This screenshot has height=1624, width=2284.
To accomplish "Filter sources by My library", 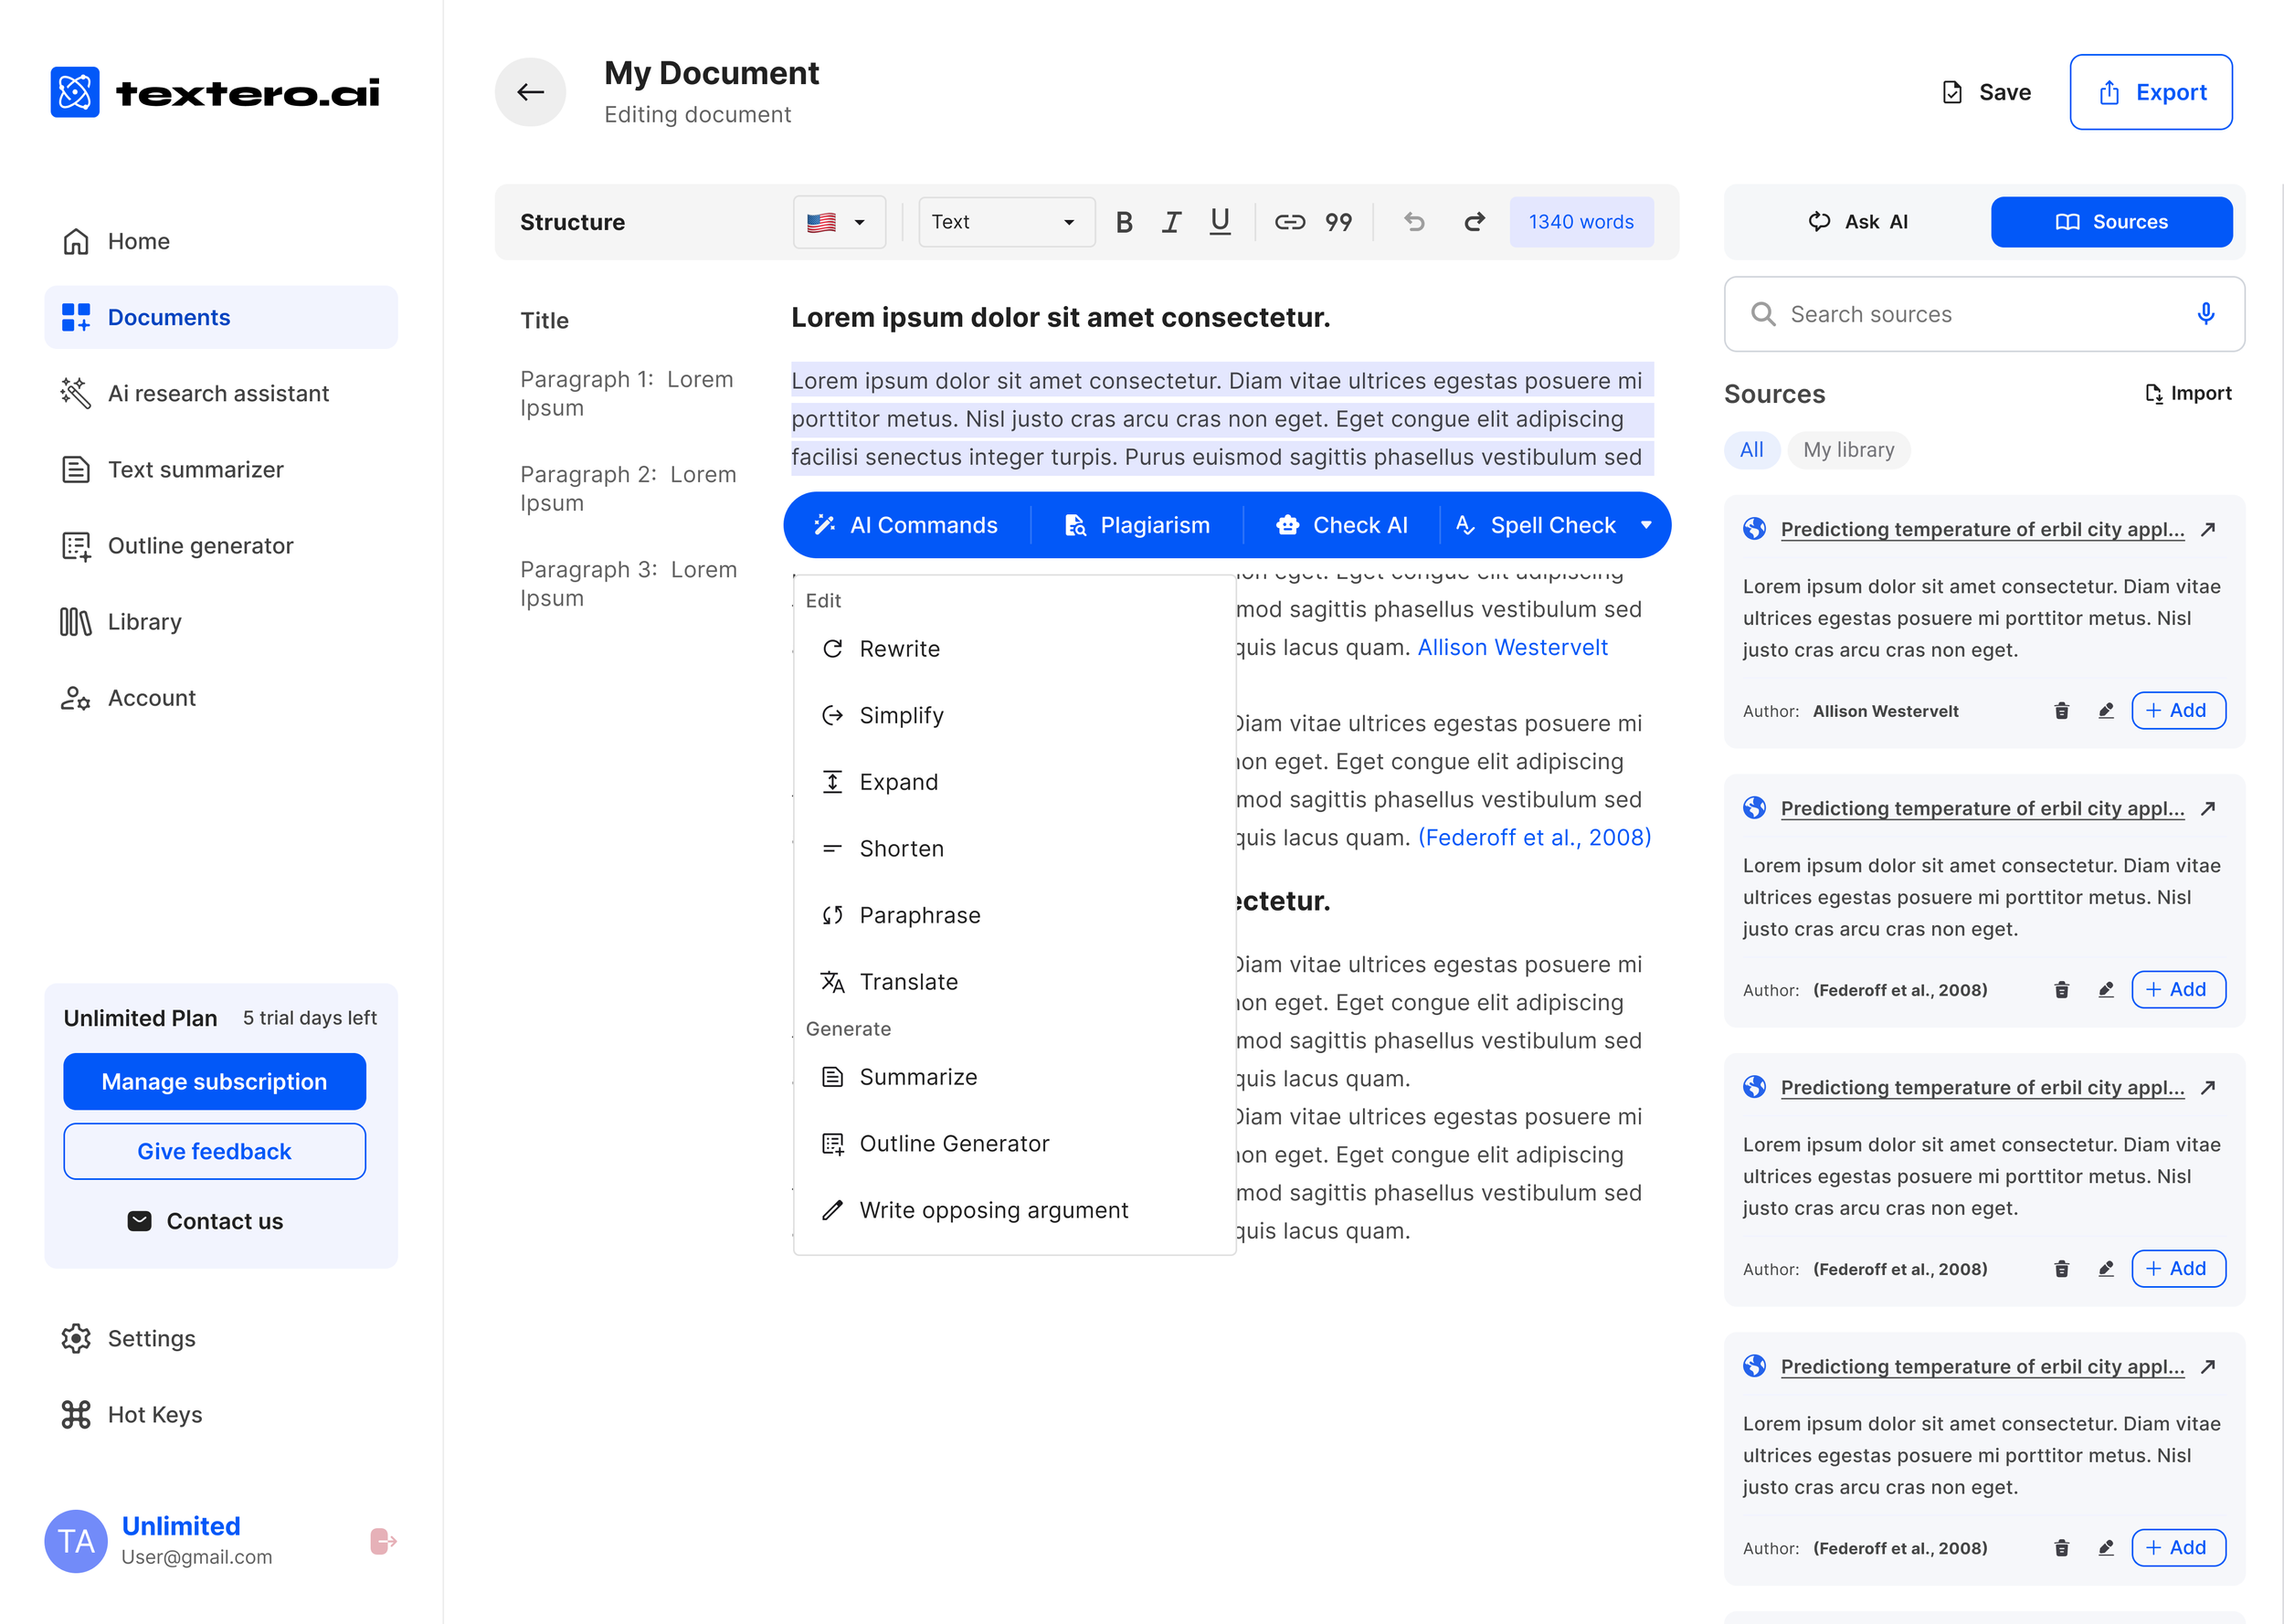I will [1848, 450].
